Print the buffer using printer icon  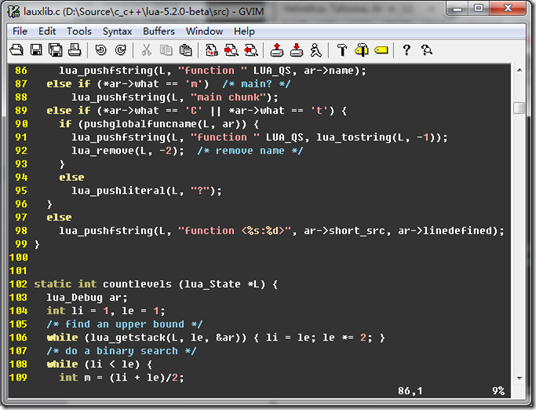pos(75,50)
